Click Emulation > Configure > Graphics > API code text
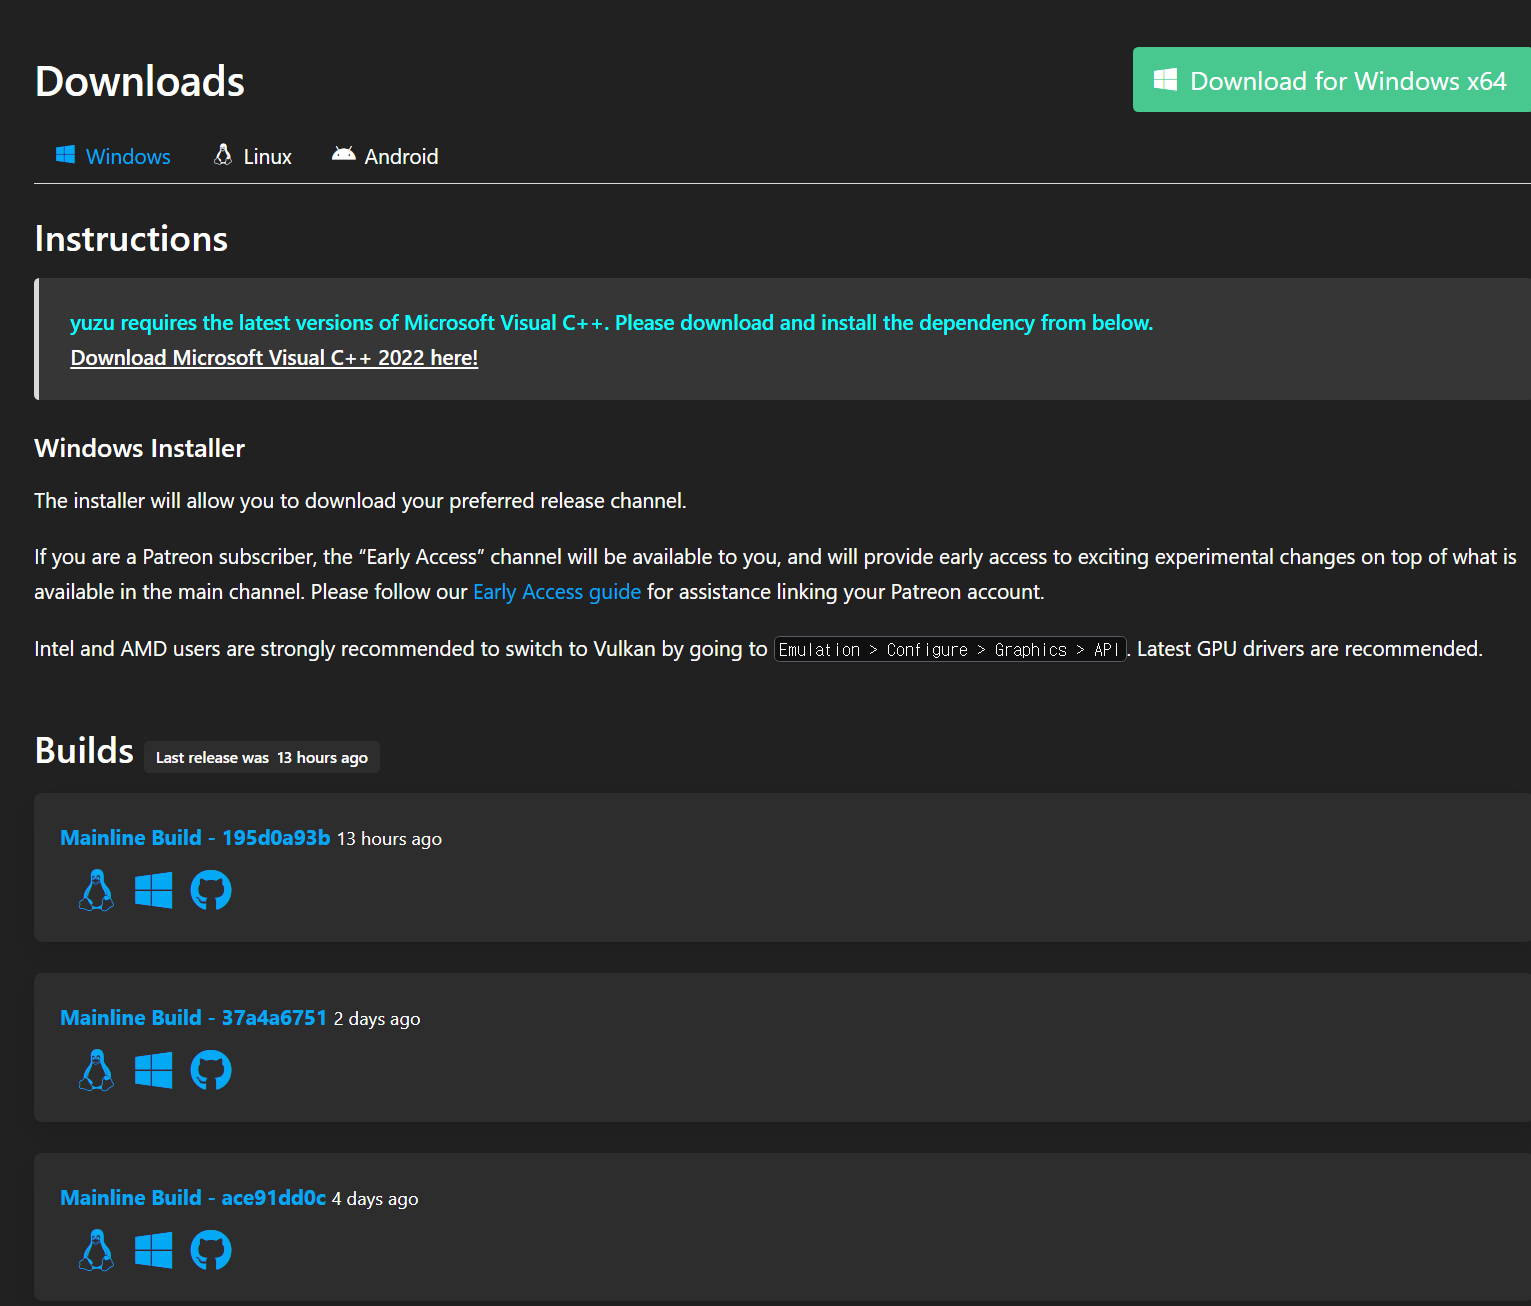This screenshot has height=1306, width=1531. point(950,650)
